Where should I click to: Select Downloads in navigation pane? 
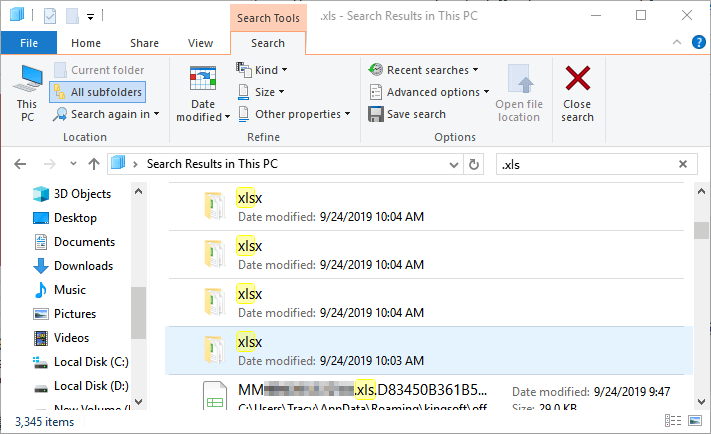(x=83, y=266)
